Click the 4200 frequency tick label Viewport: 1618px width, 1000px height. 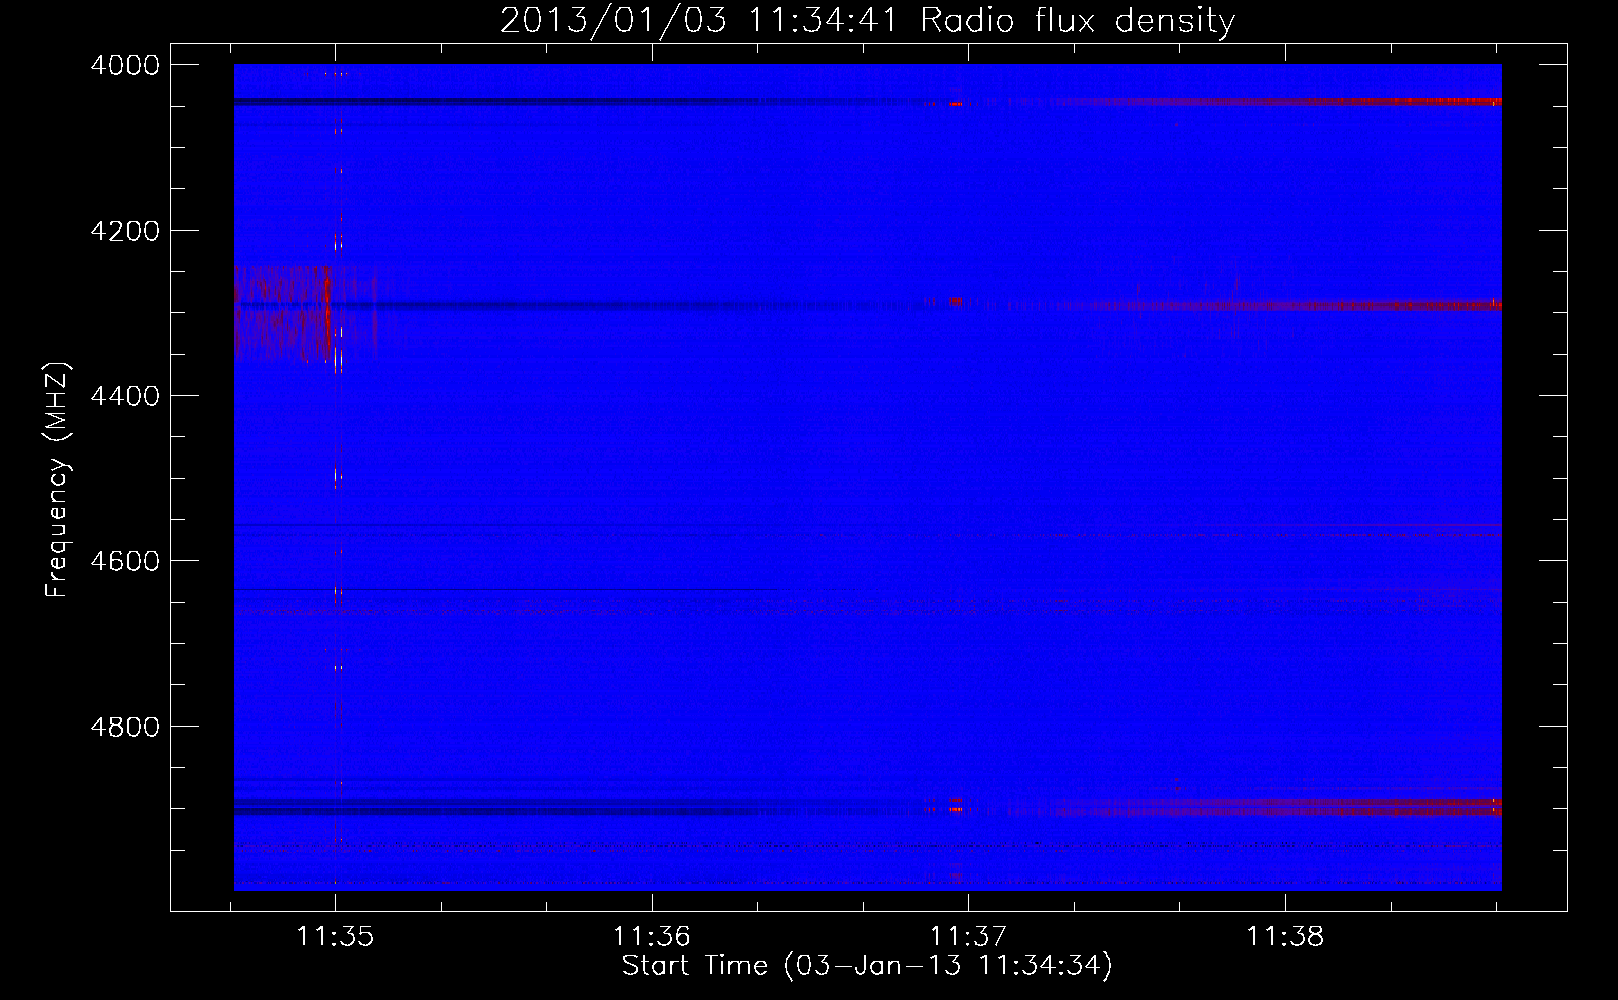124,231
